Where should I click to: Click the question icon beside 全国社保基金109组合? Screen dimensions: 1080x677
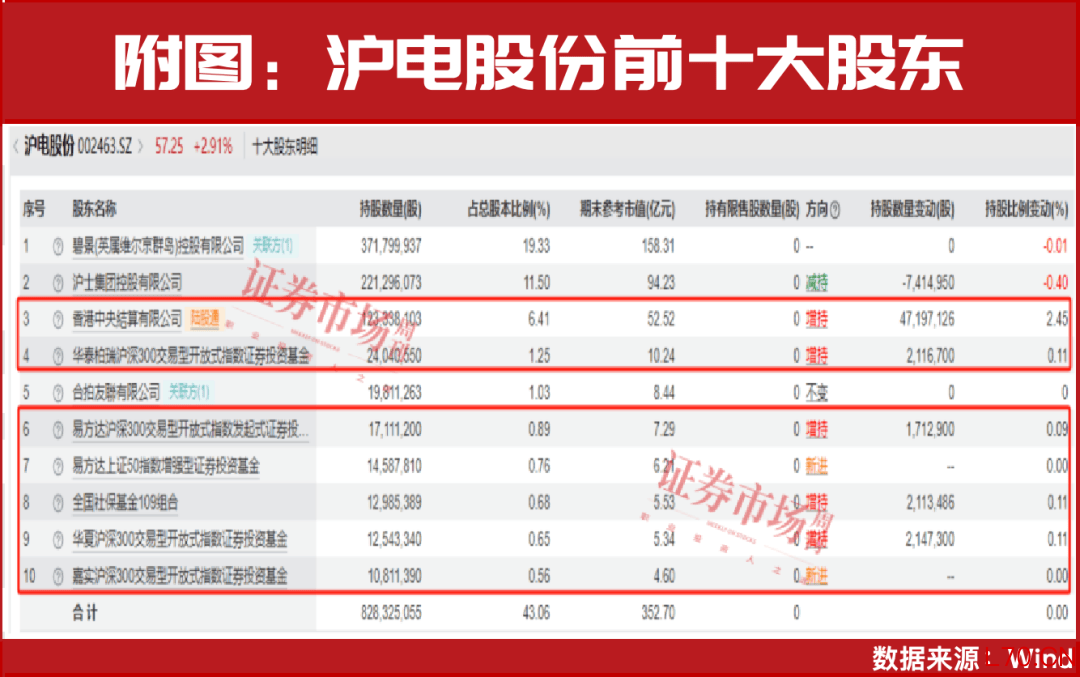point(56,502)
